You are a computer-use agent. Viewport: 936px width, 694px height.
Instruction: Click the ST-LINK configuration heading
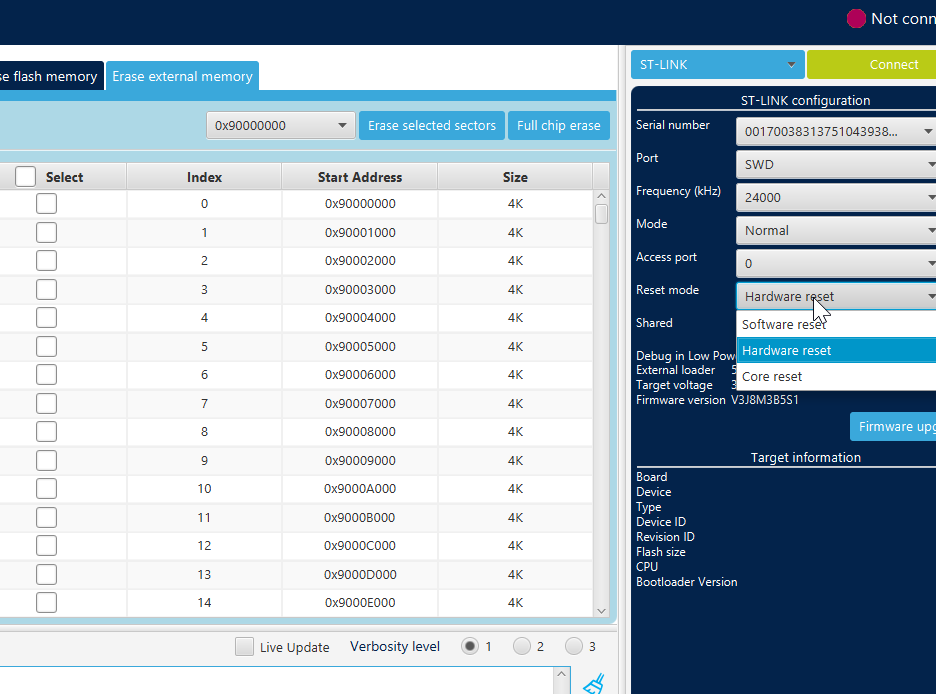point(805,100)
